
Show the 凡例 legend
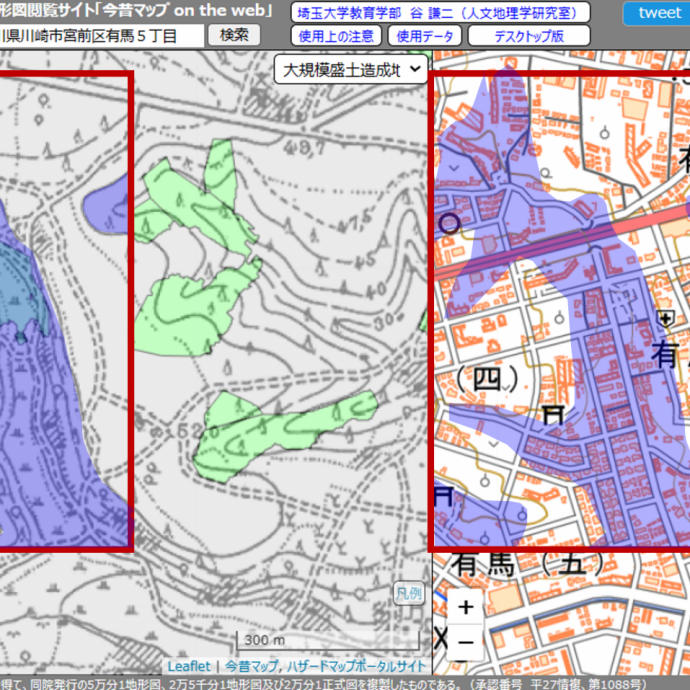pyautogui.click(x=408, y=593)
